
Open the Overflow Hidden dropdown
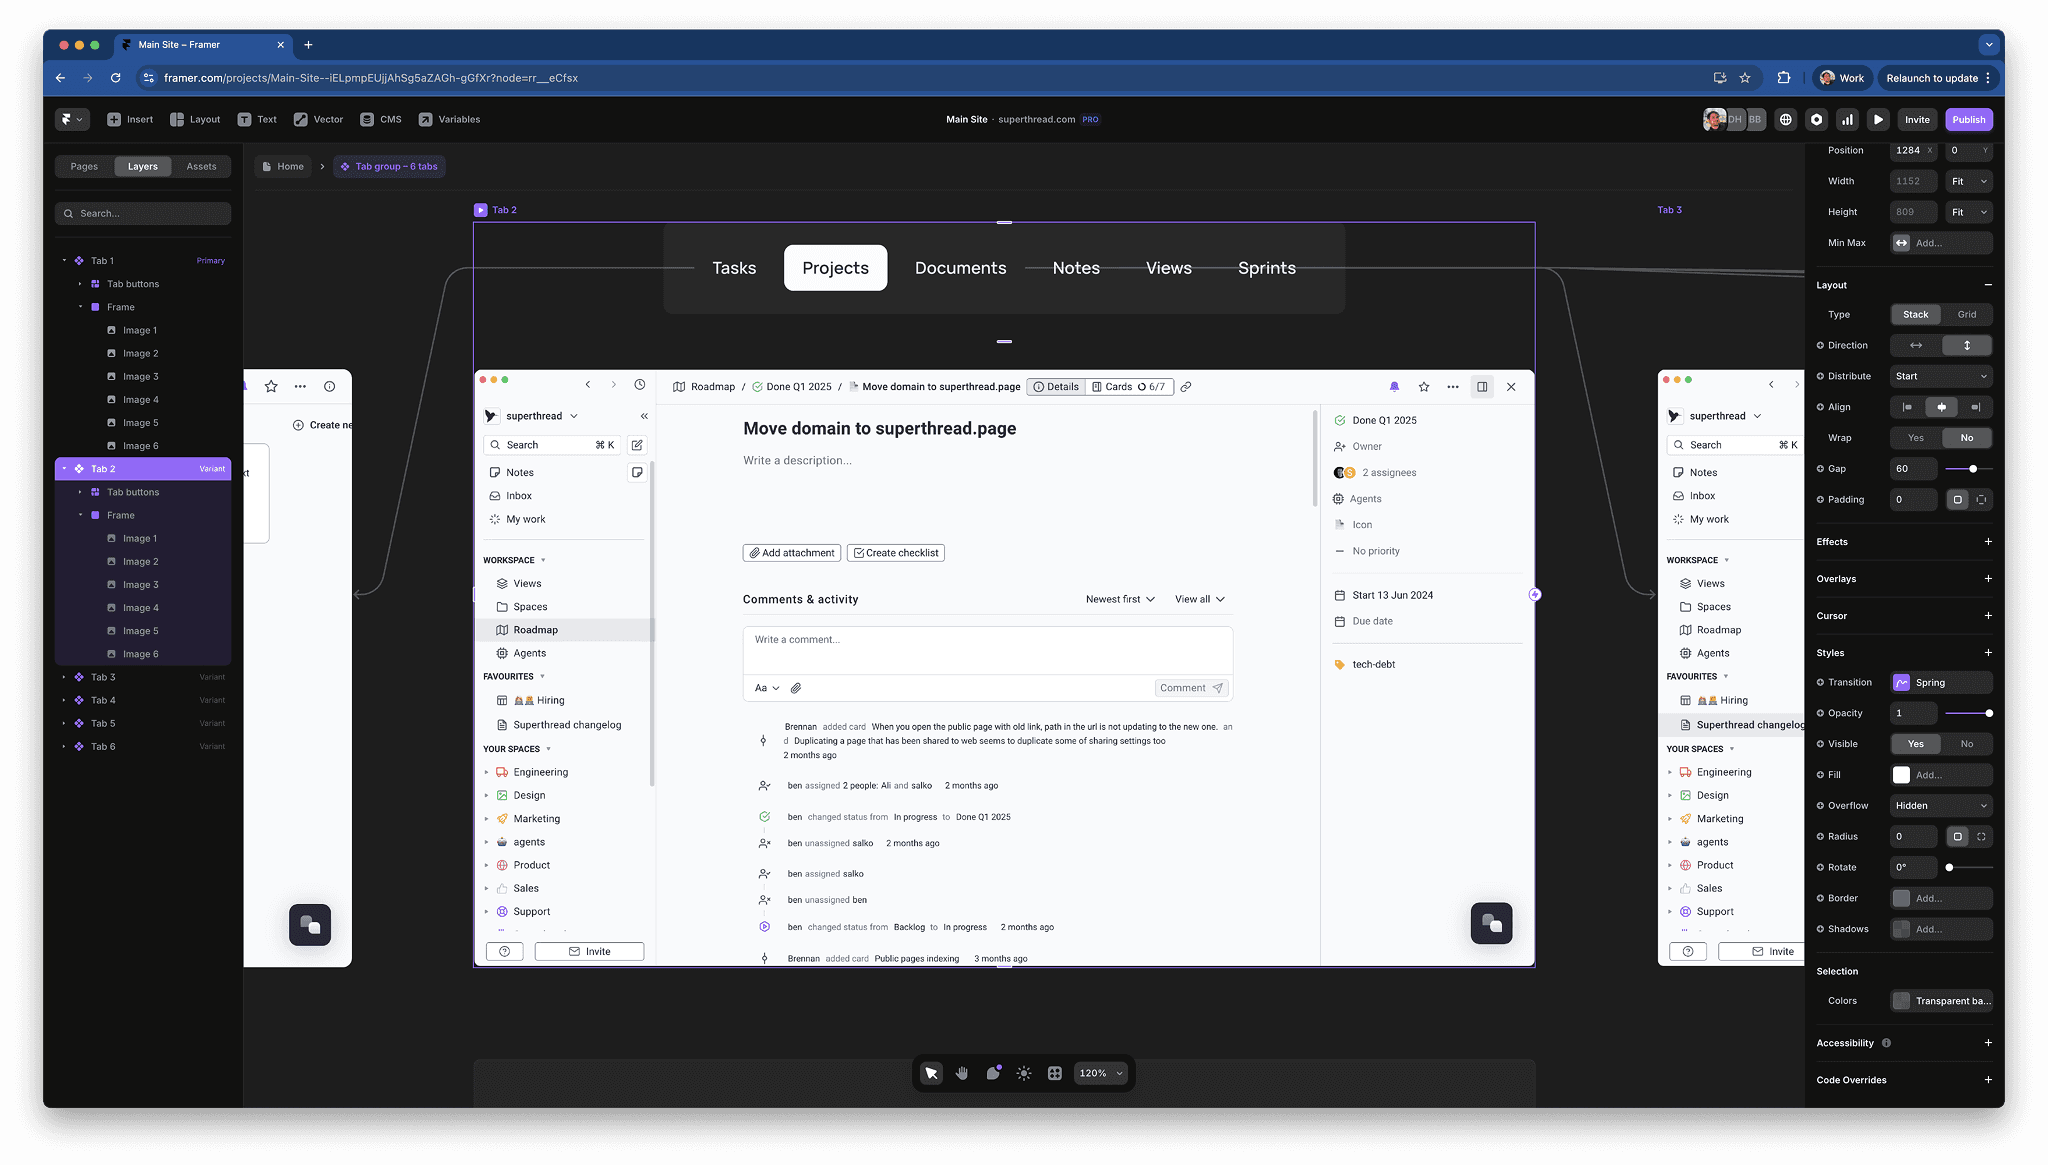tap(1941, 806)
